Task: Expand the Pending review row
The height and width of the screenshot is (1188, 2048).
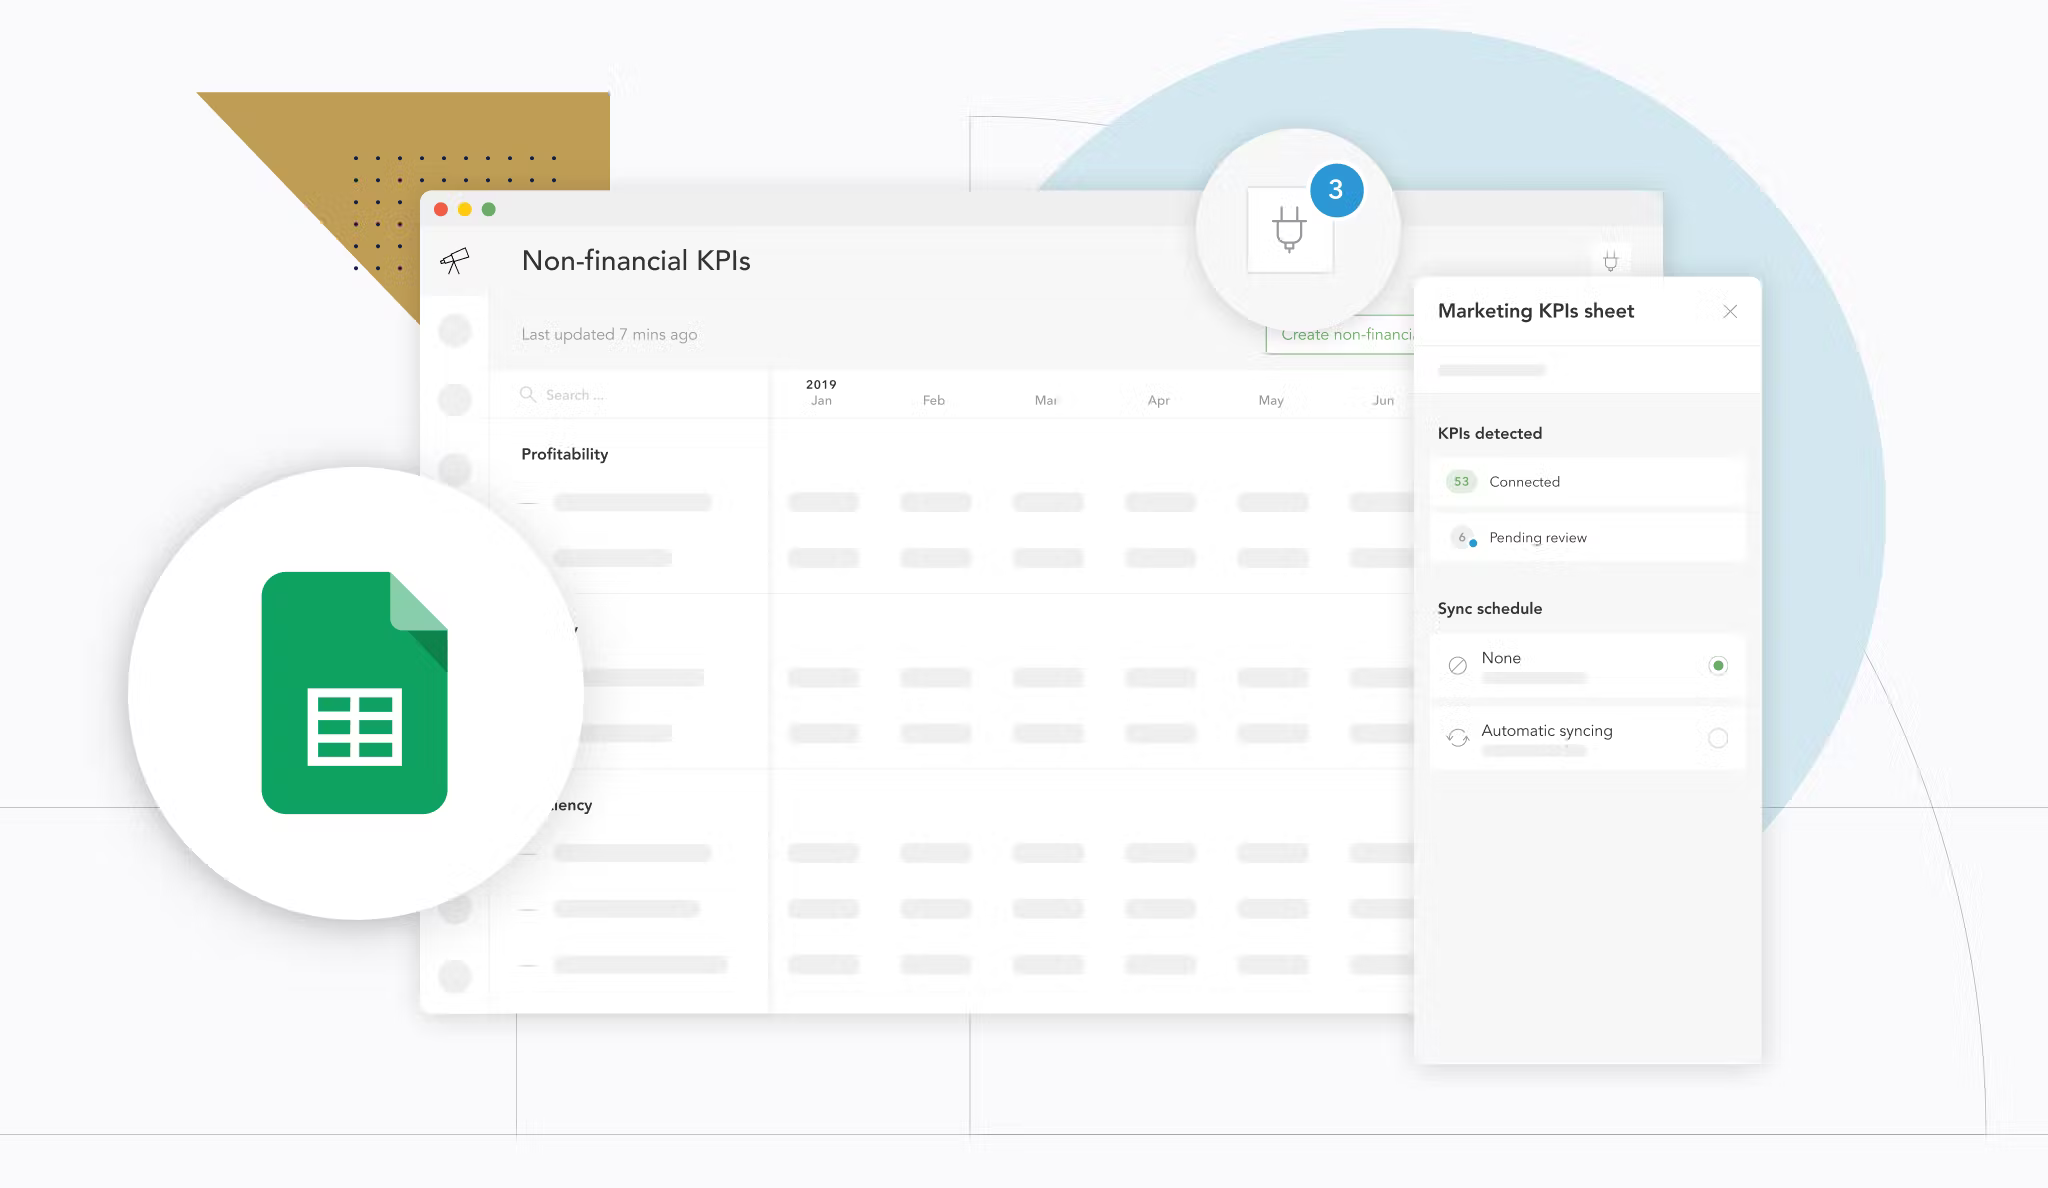Action: pyautogui.click(x=1538, y=537)
